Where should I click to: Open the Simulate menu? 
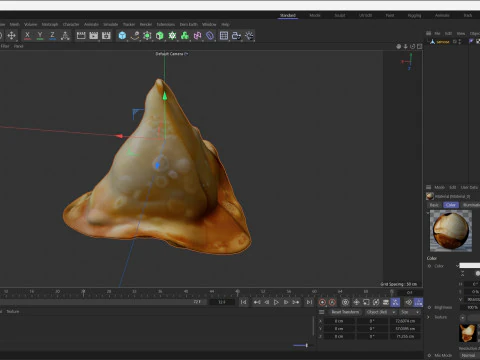tap(111, 24)
